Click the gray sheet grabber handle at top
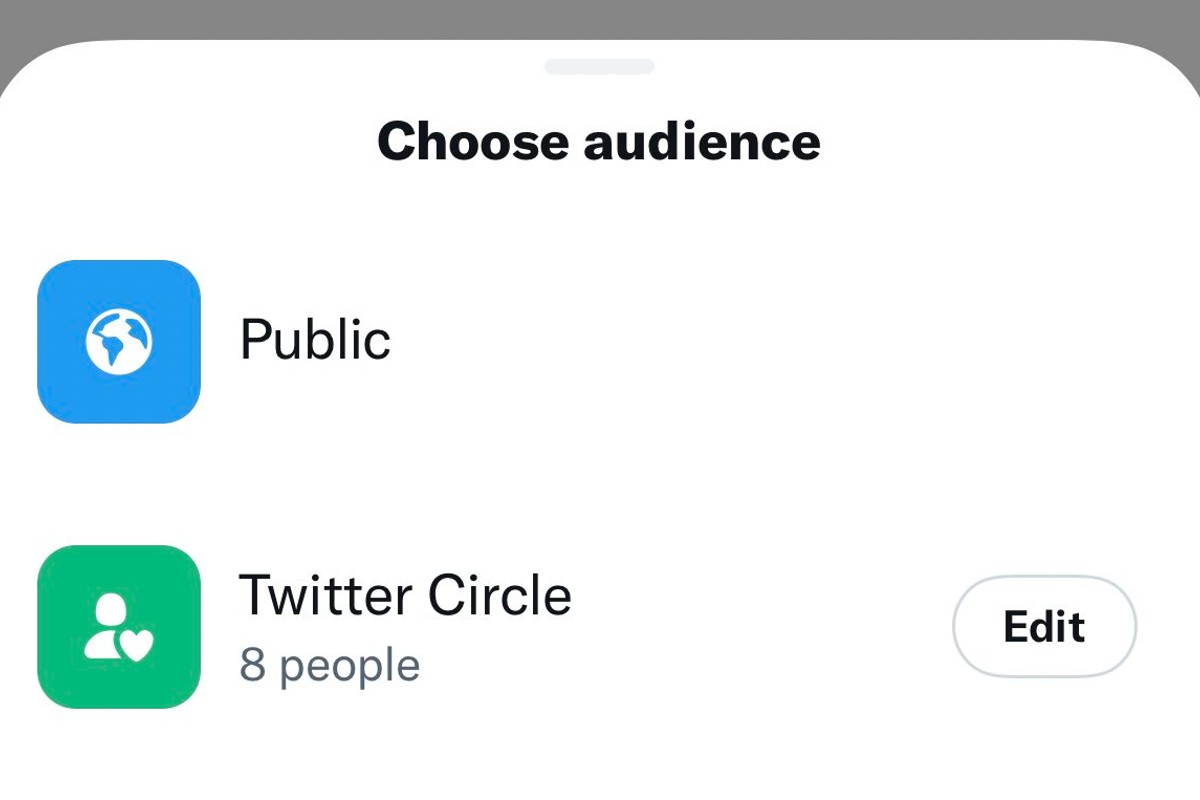Screen dimensions: 1200x800 (x=599, y=66)
